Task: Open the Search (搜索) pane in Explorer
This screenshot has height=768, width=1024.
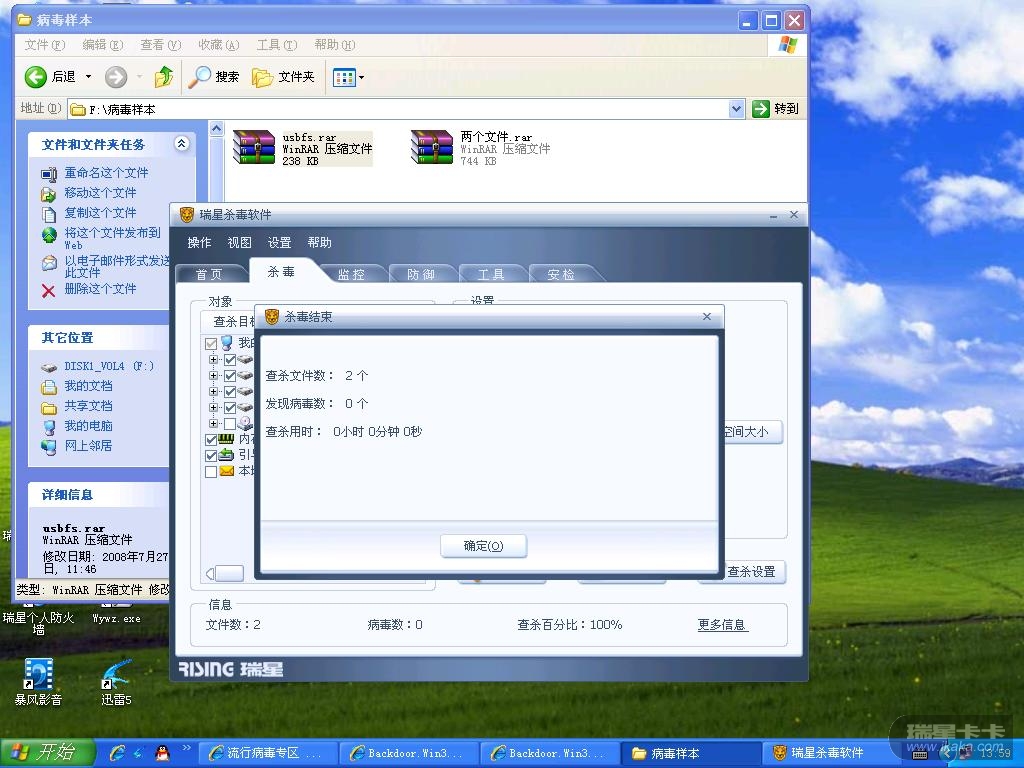Action: tap(214, 77)
